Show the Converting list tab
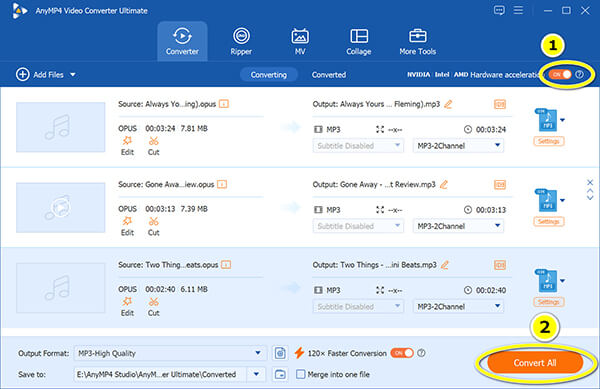This screenshot has height=389, width=600. click(x=269, y=75)
